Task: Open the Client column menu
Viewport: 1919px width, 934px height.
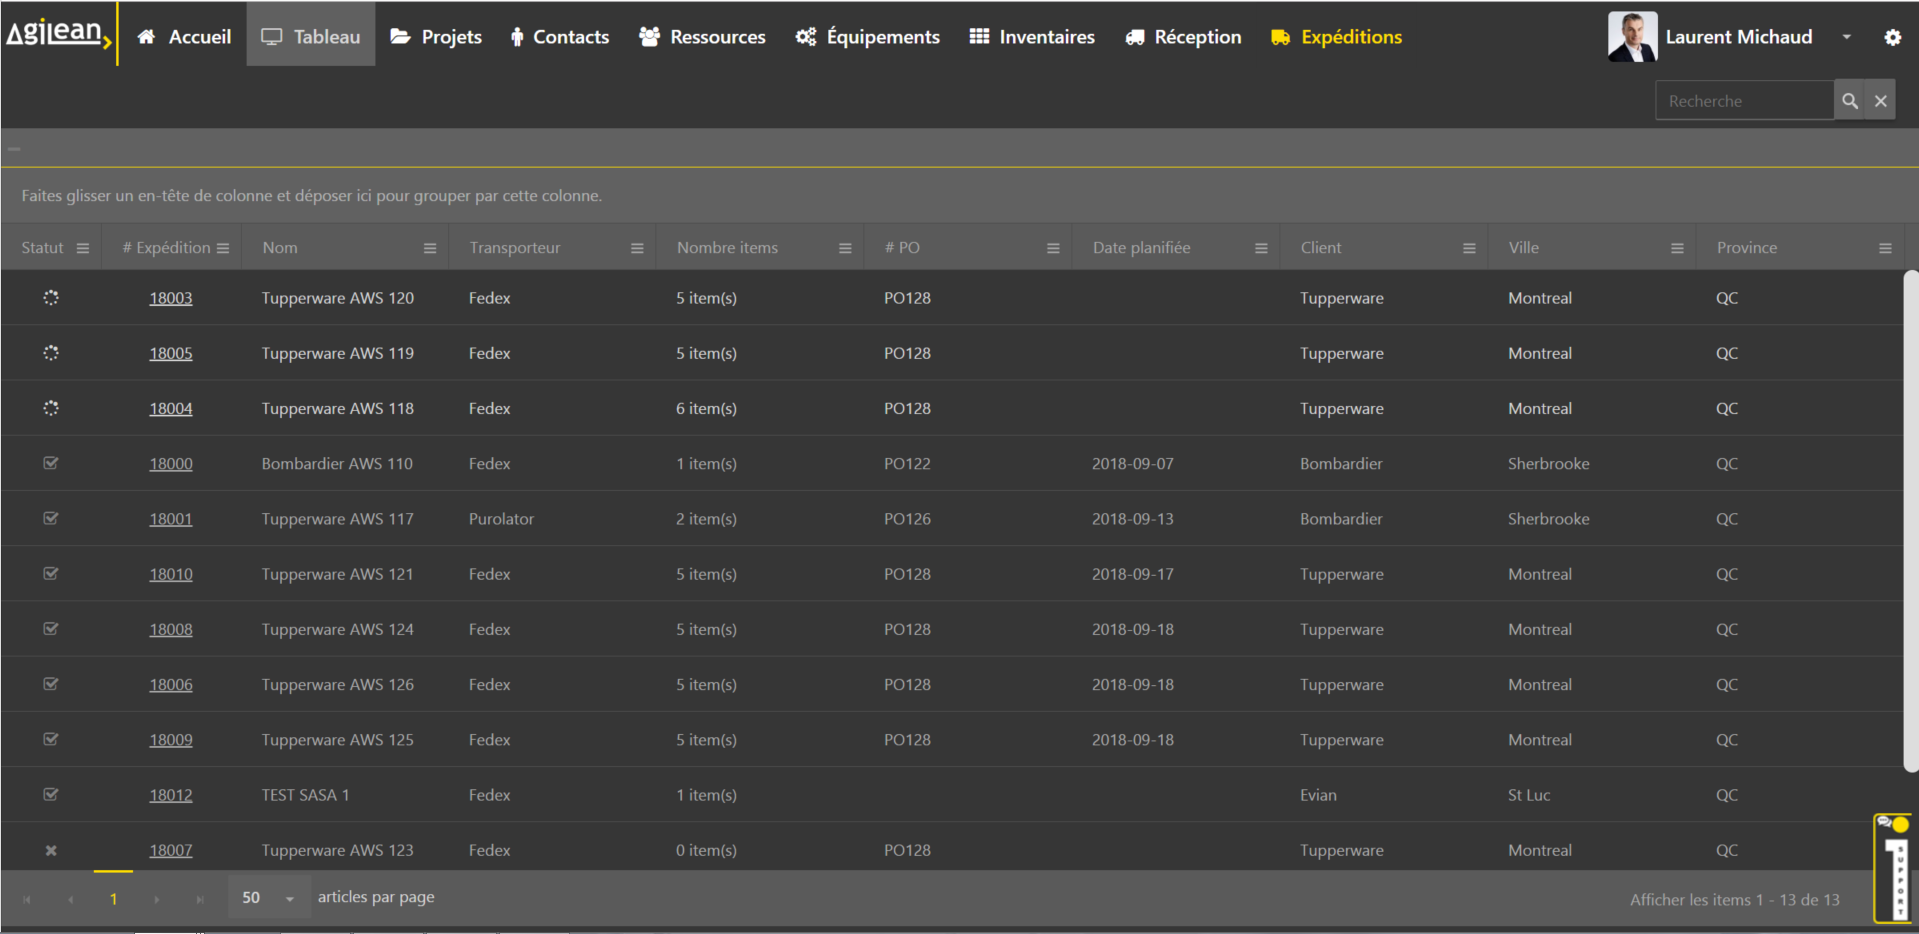Action: [x=1469, y=248]
